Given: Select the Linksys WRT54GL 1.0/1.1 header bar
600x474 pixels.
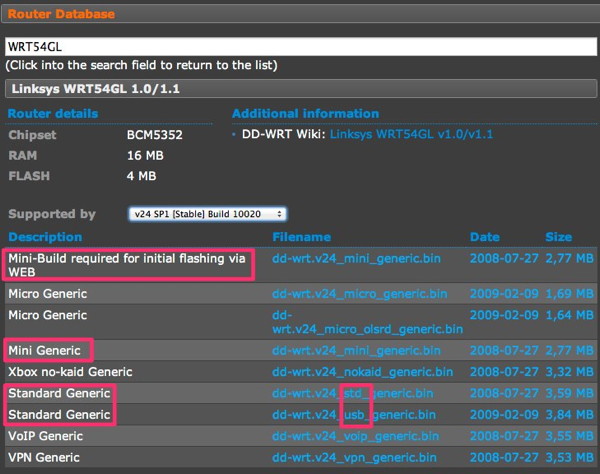Looking at the screenshot, I should [301, 89].
